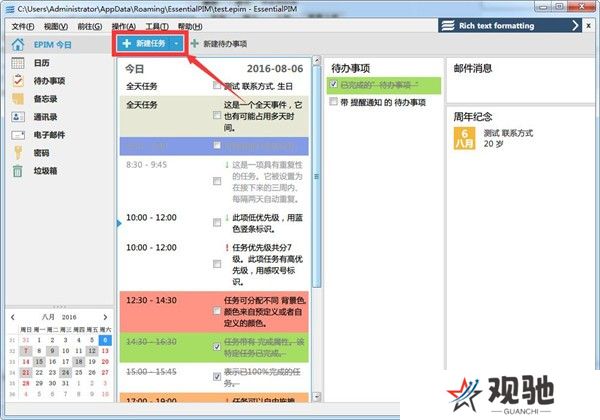Click the Rich text formatting banner icon
Image resolution: width=600 pixels, height=420 pixels.
pyautogui.click(x=448, y=26)
